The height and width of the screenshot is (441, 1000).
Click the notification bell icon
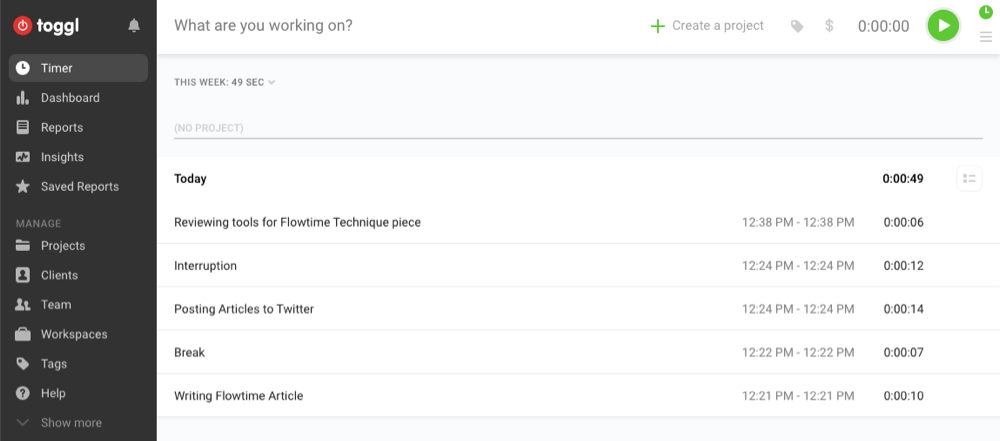[x=134, y=26]
